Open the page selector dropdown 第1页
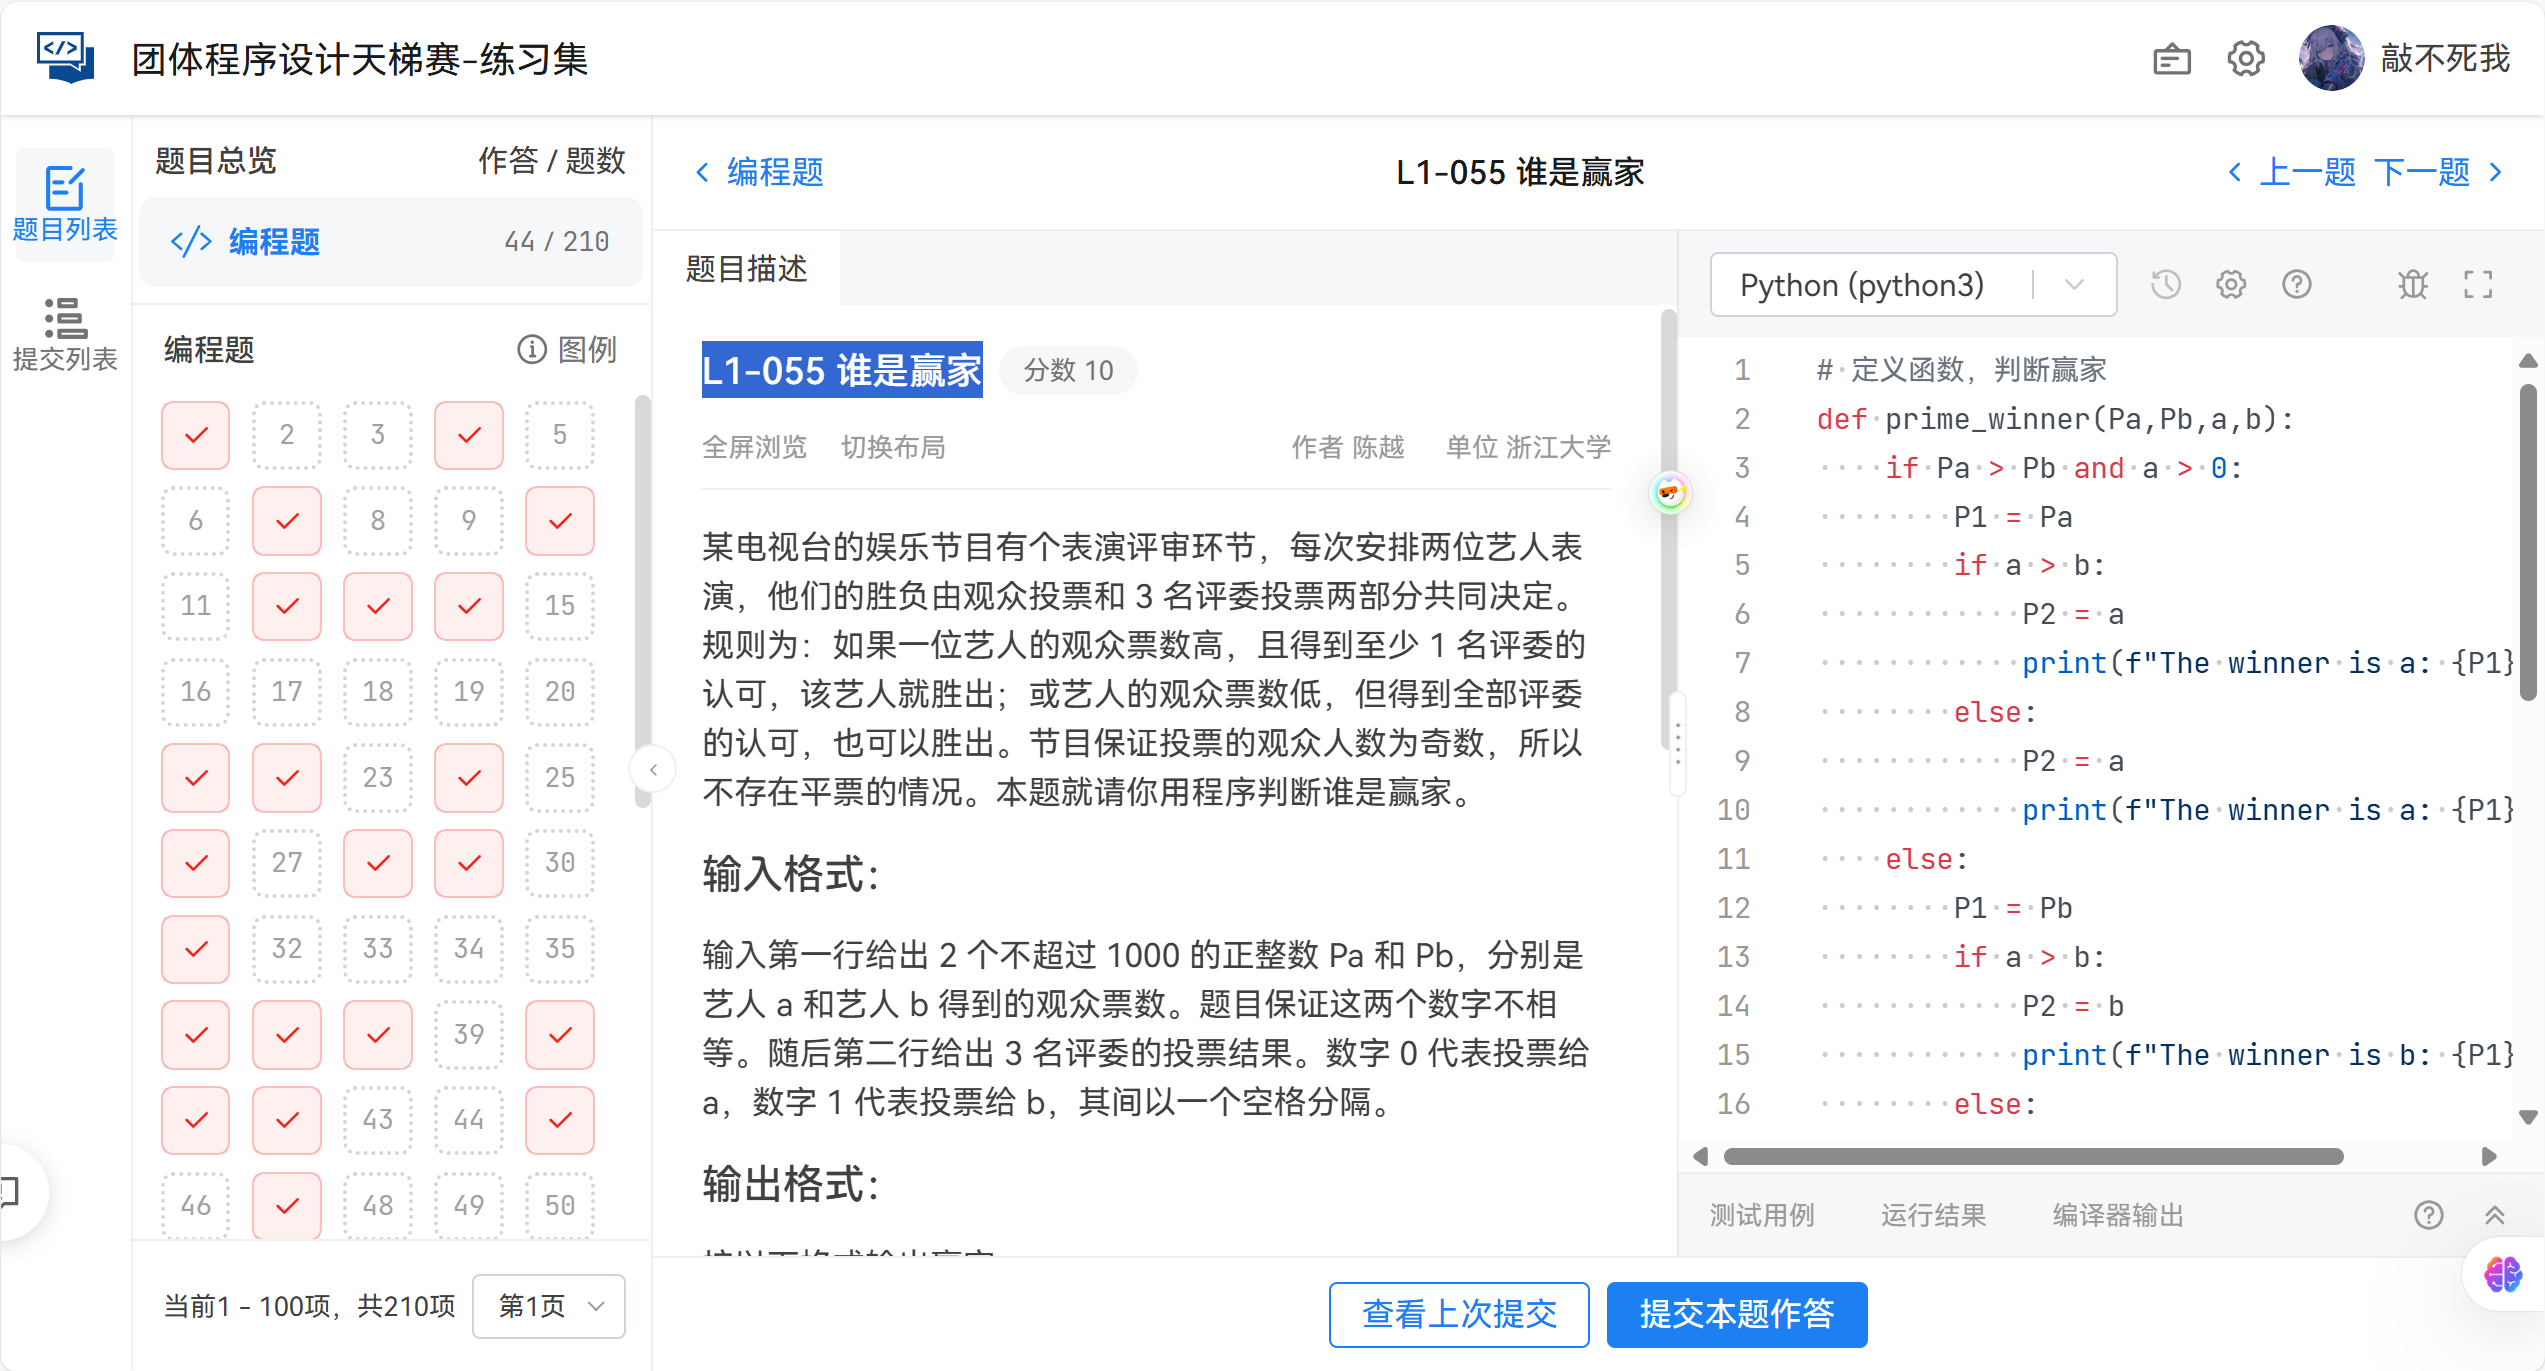Screen dimensions: 2545x1371 click(549, 1306)
